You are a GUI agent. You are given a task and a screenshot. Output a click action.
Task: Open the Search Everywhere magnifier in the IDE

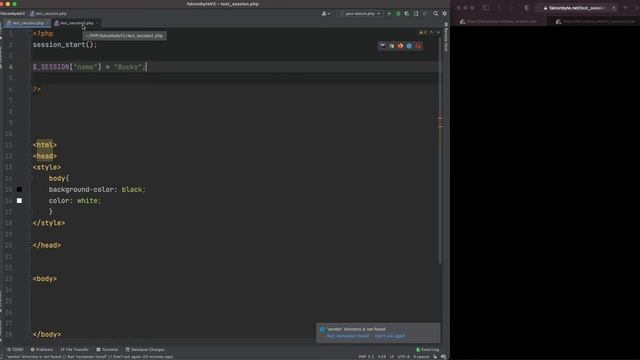pos(436,13)
